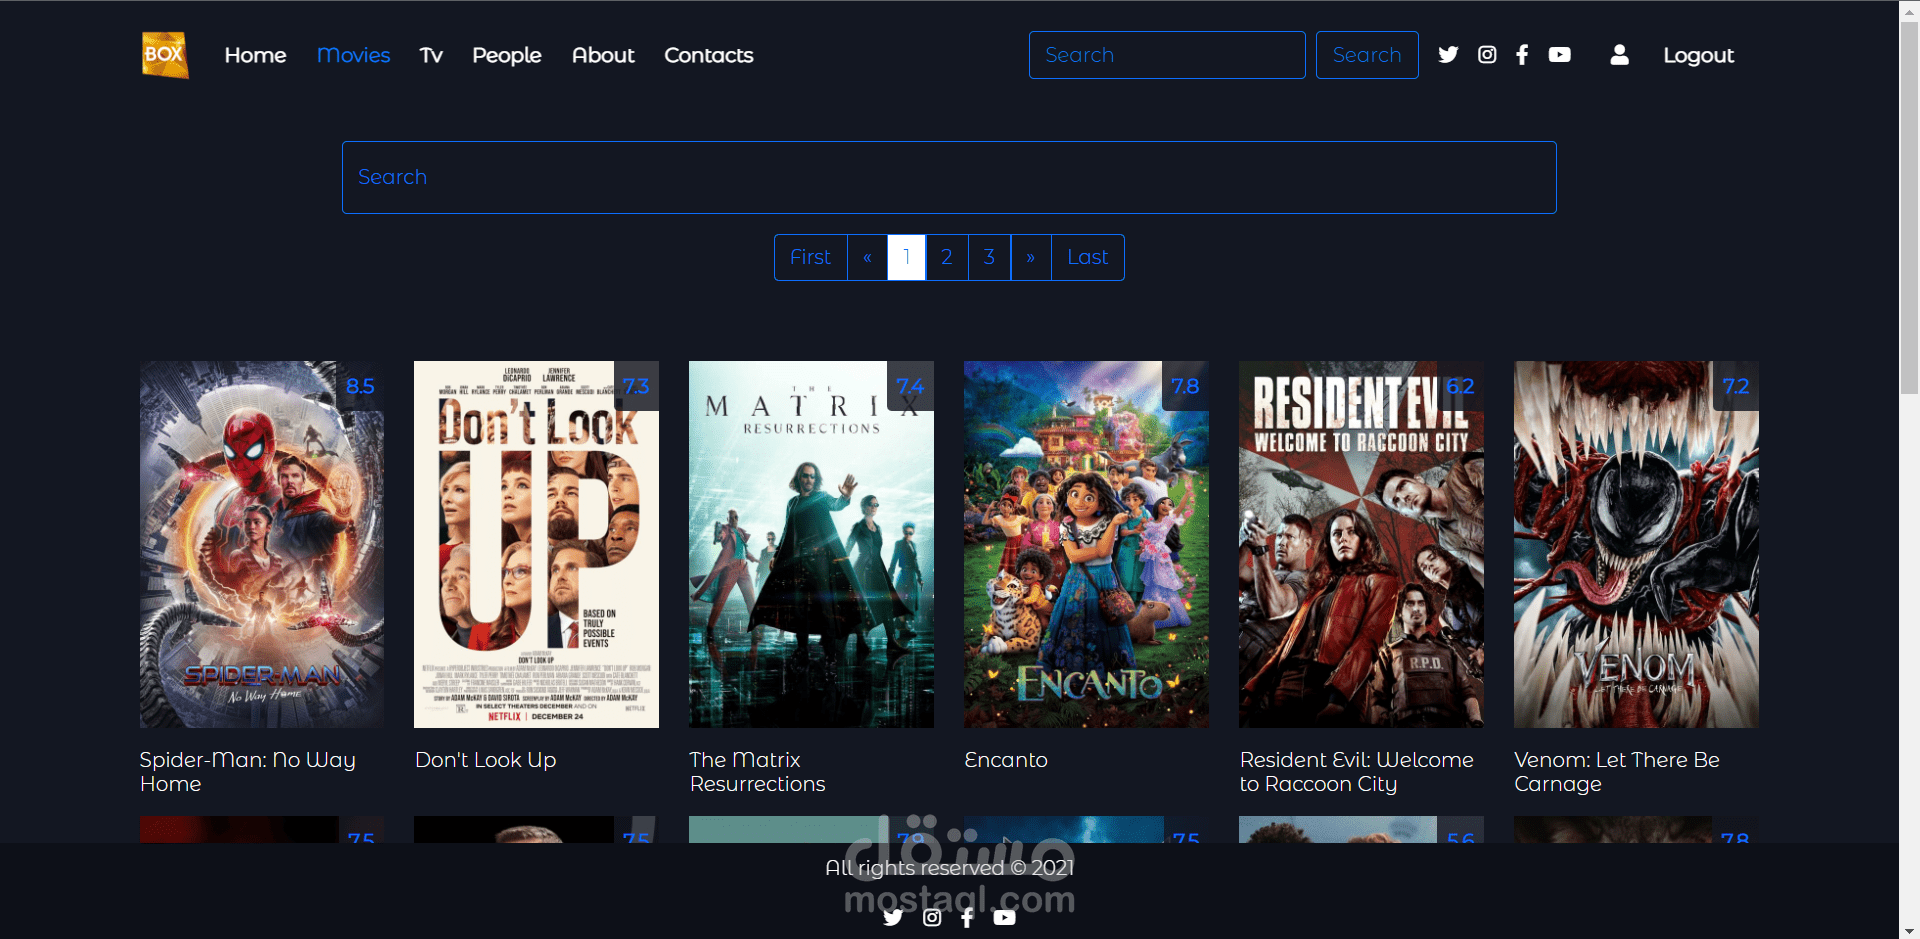1920x939 pixels.
Task: Open The Matrix Resurrections poster
Action: (811, 544)
